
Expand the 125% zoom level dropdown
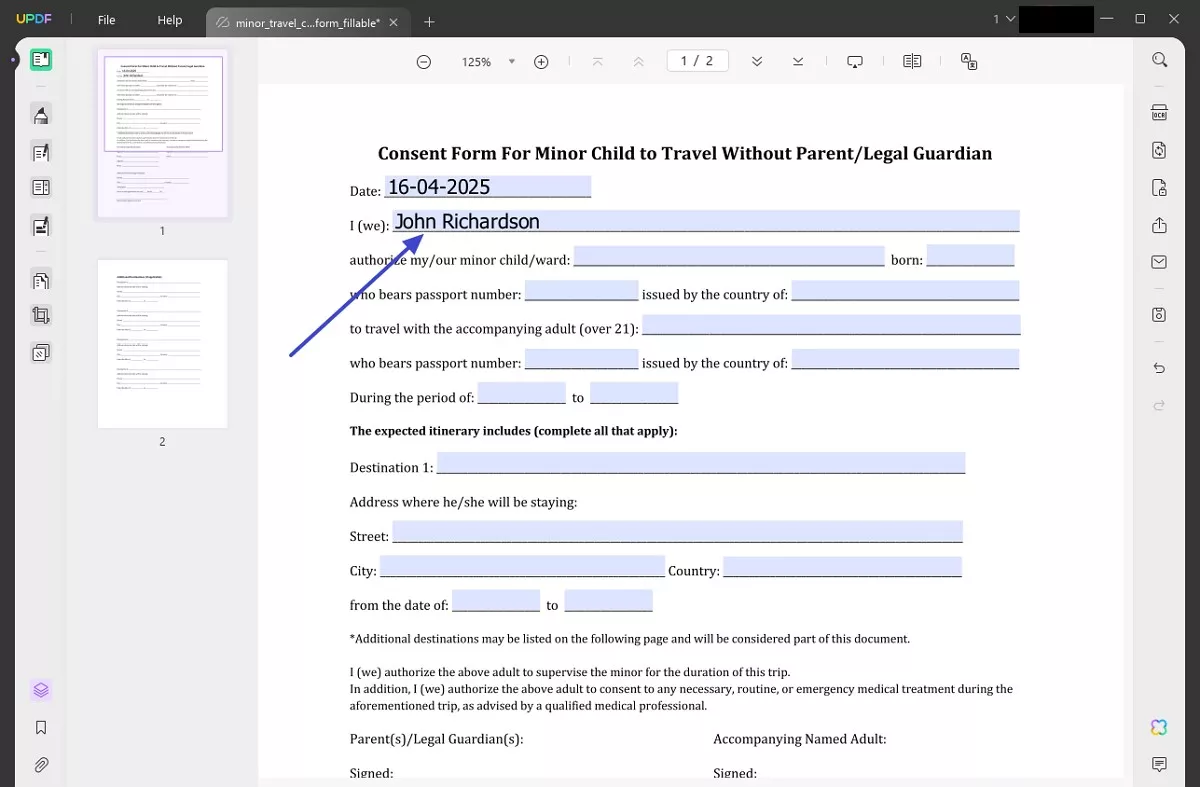point(512,62)
